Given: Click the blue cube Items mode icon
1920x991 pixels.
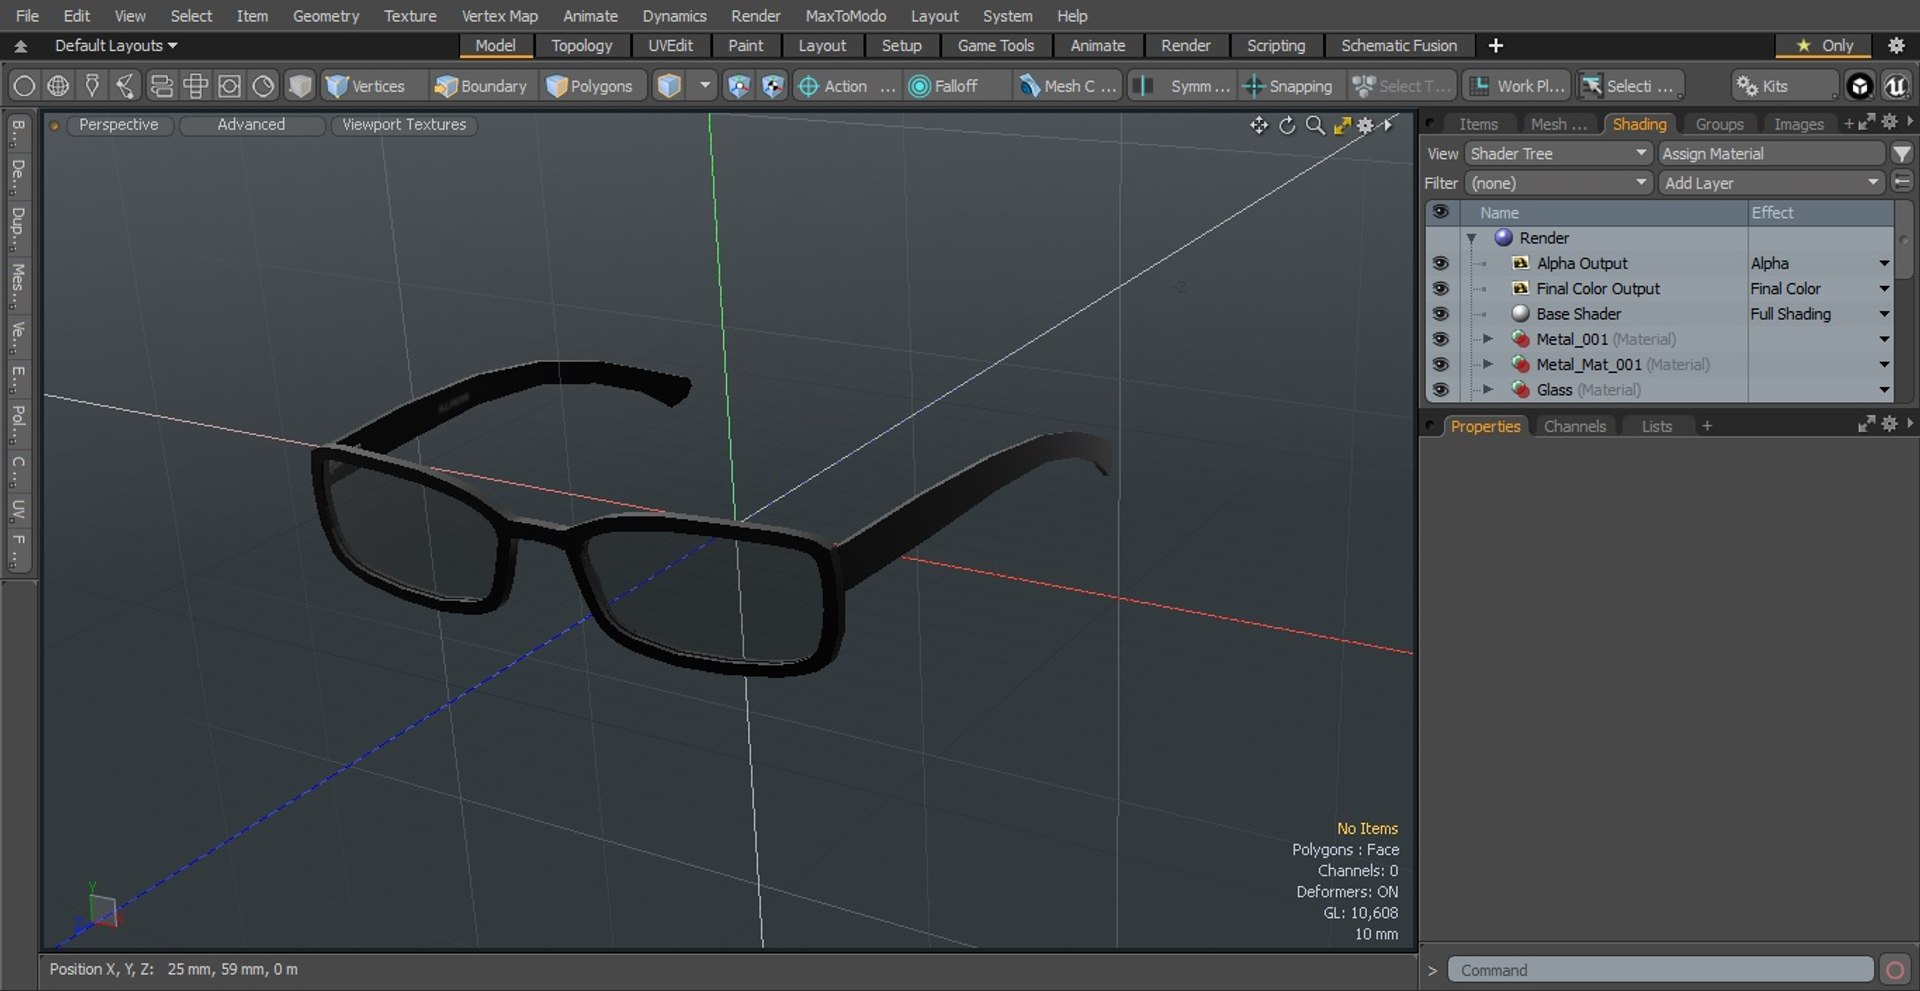Looking at the screenshot, I should (669, 86).
